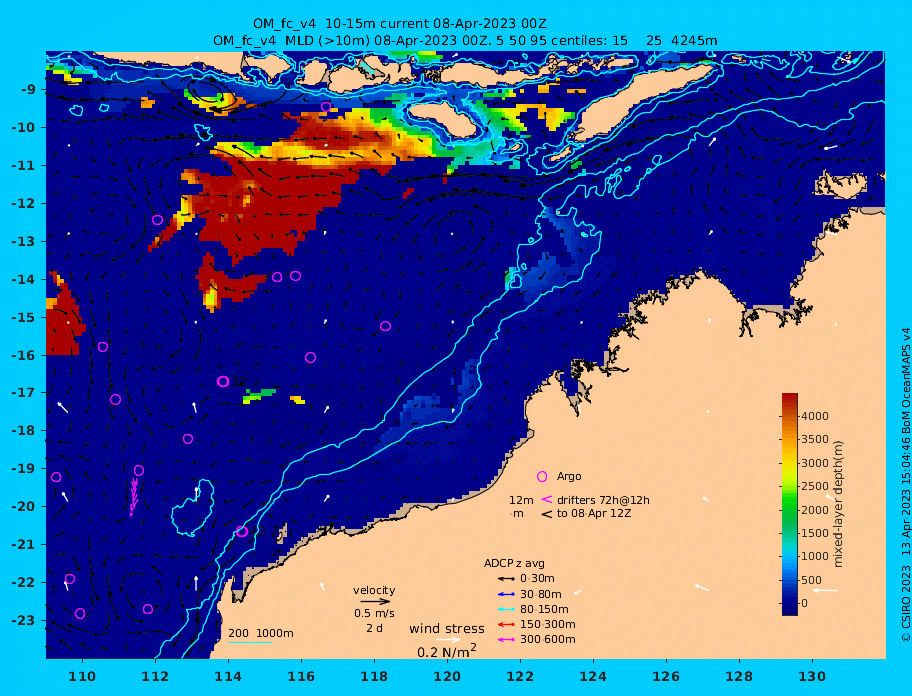Viewport: 912px width, 696px height.
Task: Select the red 150-300m ADCP arrow symbol
Action: [506, 624]
